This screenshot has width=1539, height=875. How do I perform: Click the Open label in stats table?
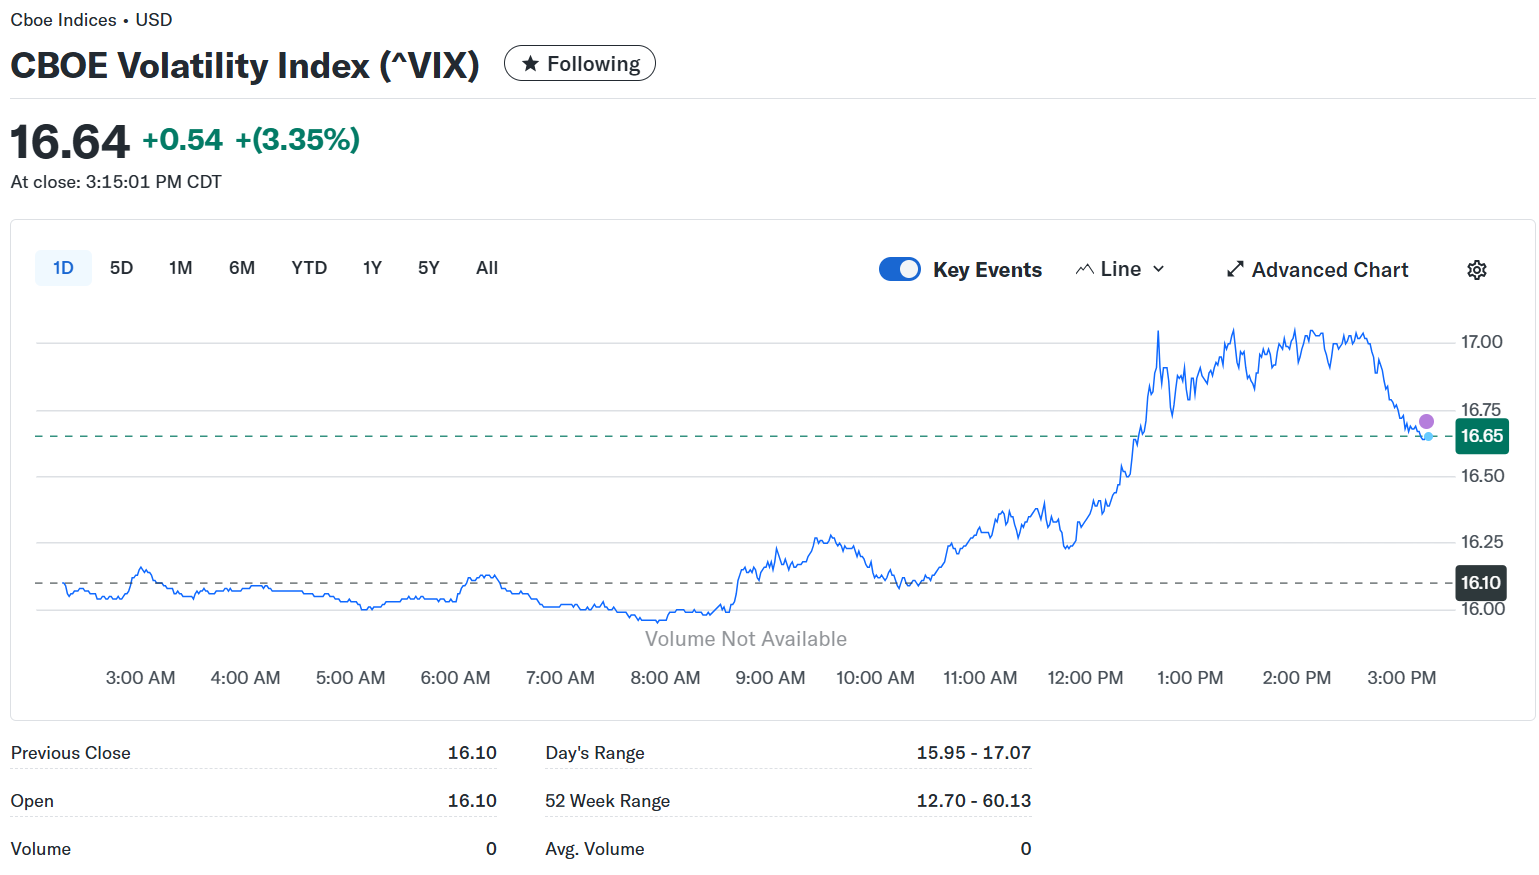pos(32,801)
